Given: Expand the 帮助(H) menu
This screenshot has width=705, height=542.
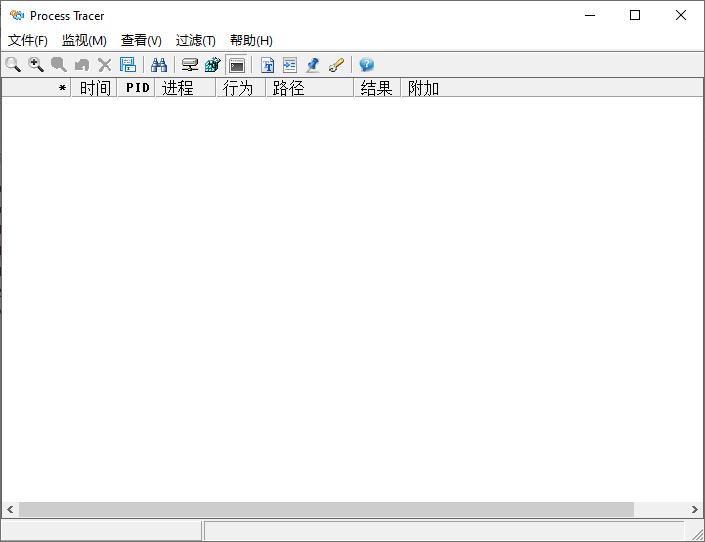Looking at the screenshot, I should coord(251,40).
